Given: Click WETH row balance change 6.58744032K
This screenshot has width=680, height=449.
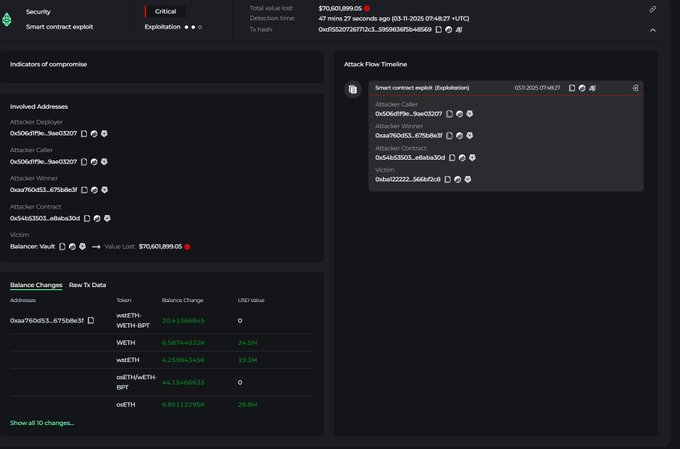Looking at the screenshot, I should 183,343.
